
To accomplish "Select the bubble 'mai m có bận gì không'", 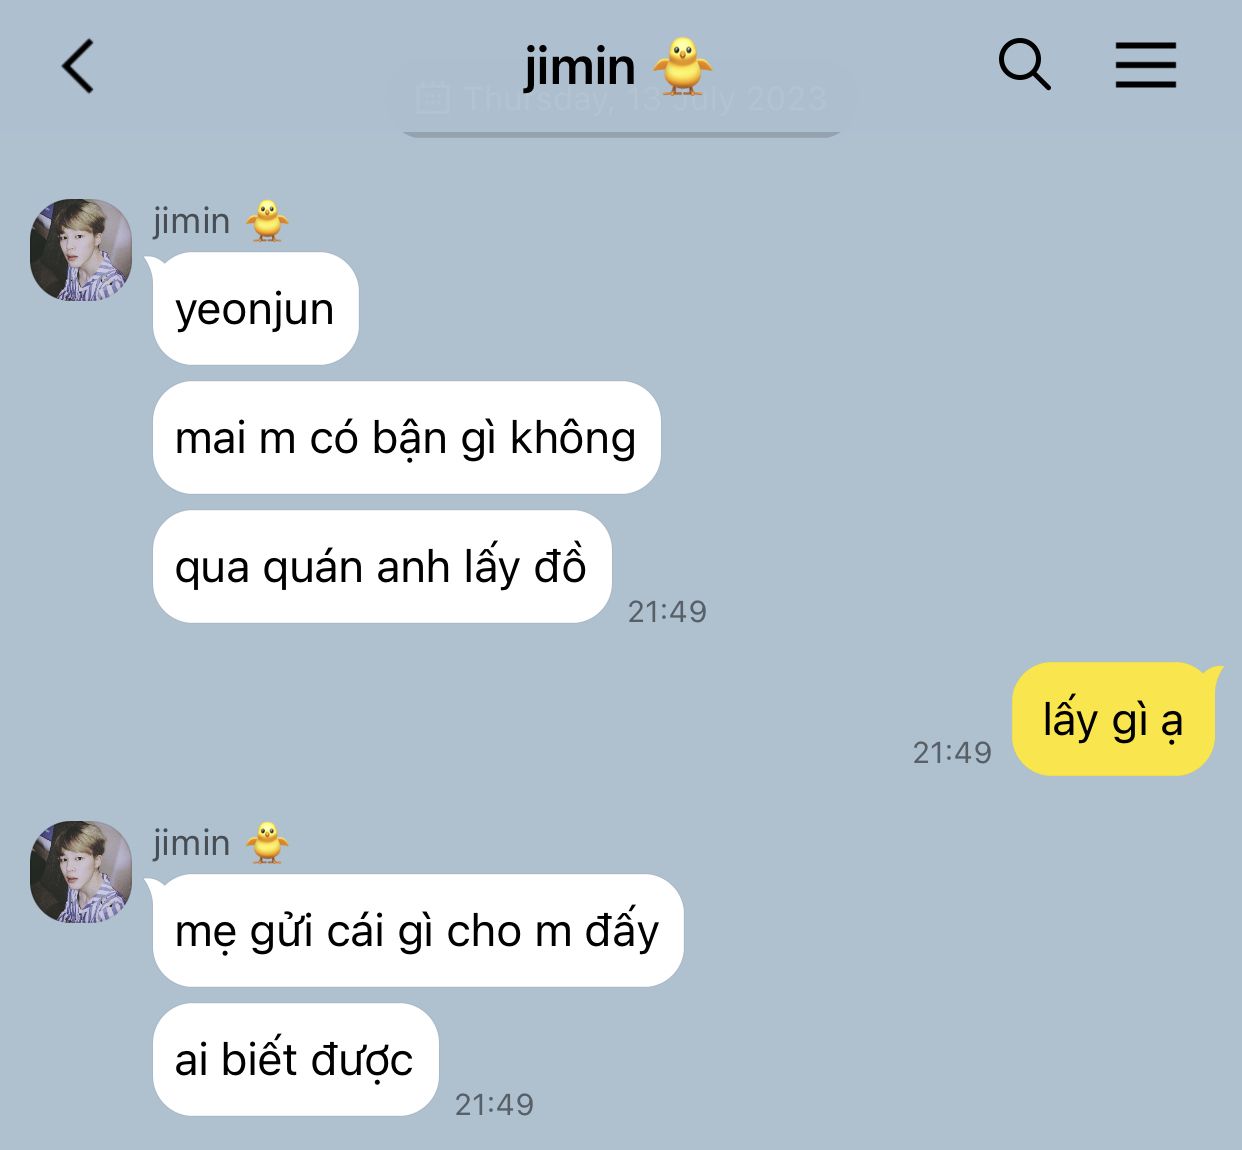I will pyautogui.click(x=406, y=437).
